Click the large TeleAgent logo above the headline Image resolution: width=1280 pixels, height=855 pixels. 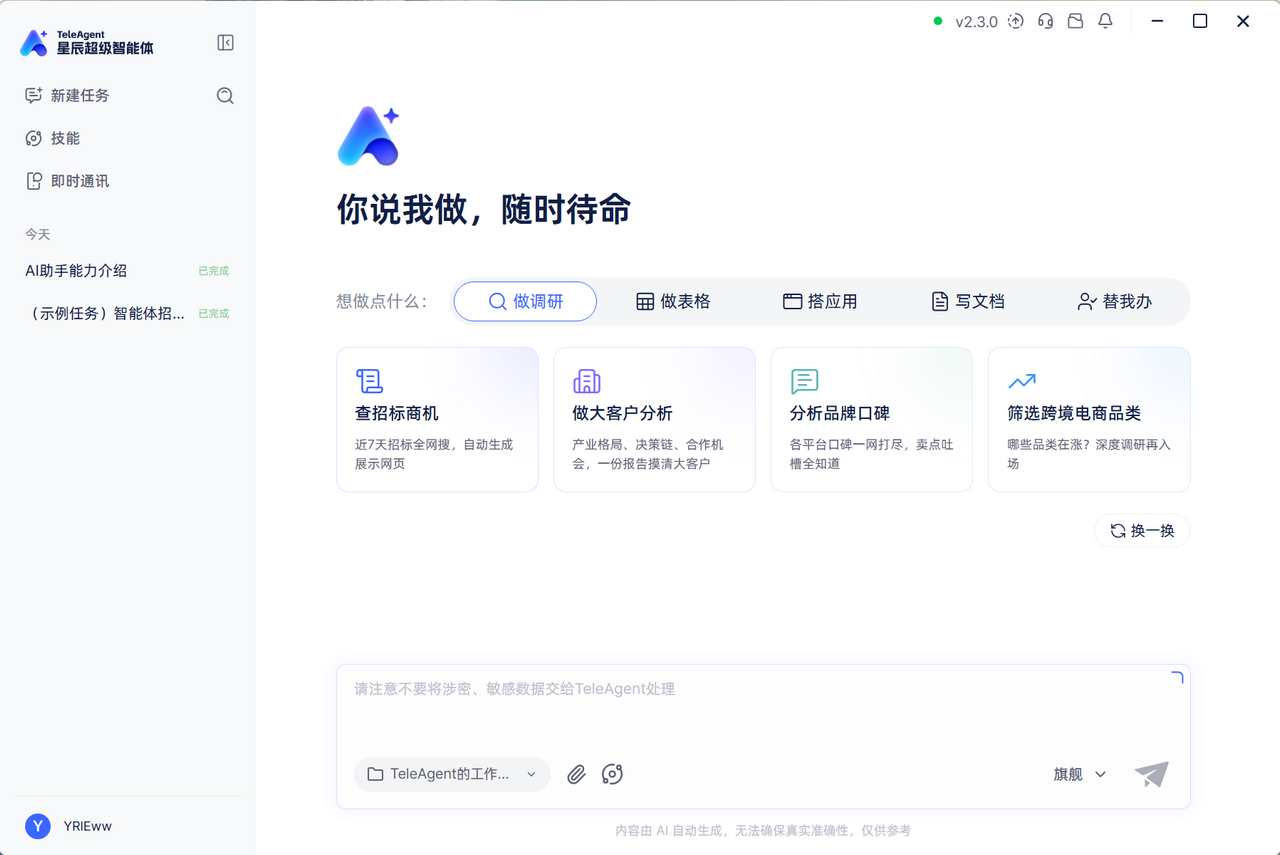[x=369, y=136]
